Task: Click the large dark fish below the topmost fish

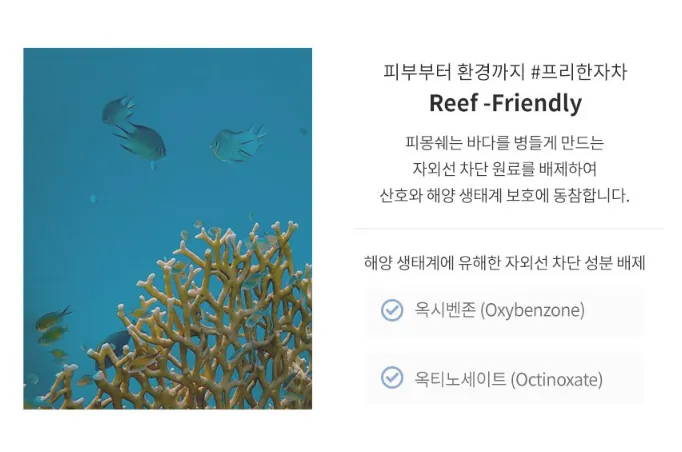Action: (x=143, y=140)
